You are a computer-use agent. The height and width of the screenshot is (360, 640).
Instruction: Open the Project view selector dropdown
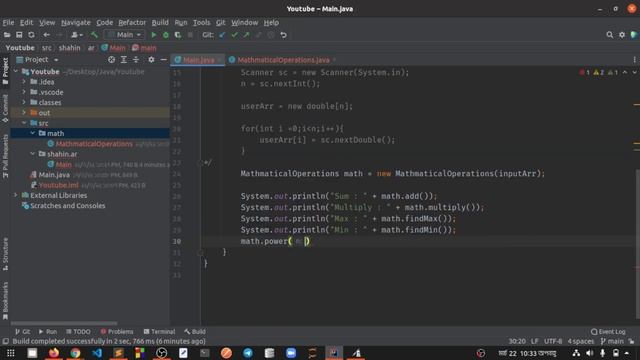(38, 60)
